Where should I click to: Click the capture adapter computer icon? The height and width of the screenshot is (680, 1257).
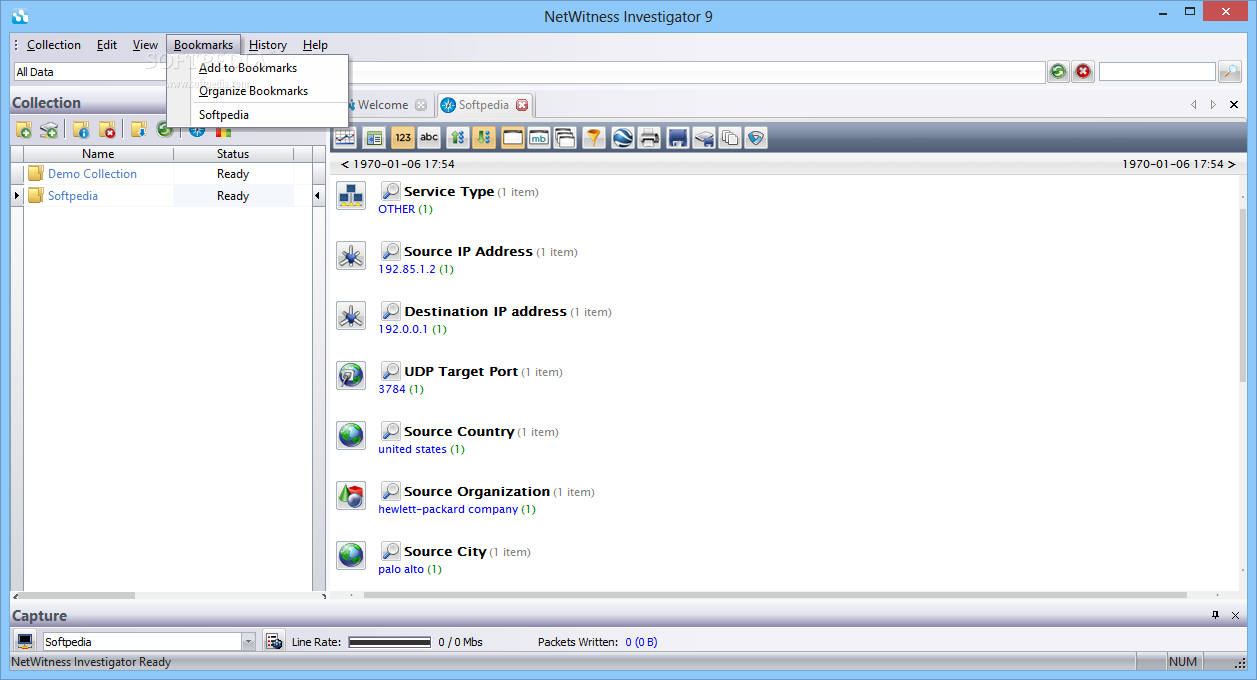click(x=25, y=641)
